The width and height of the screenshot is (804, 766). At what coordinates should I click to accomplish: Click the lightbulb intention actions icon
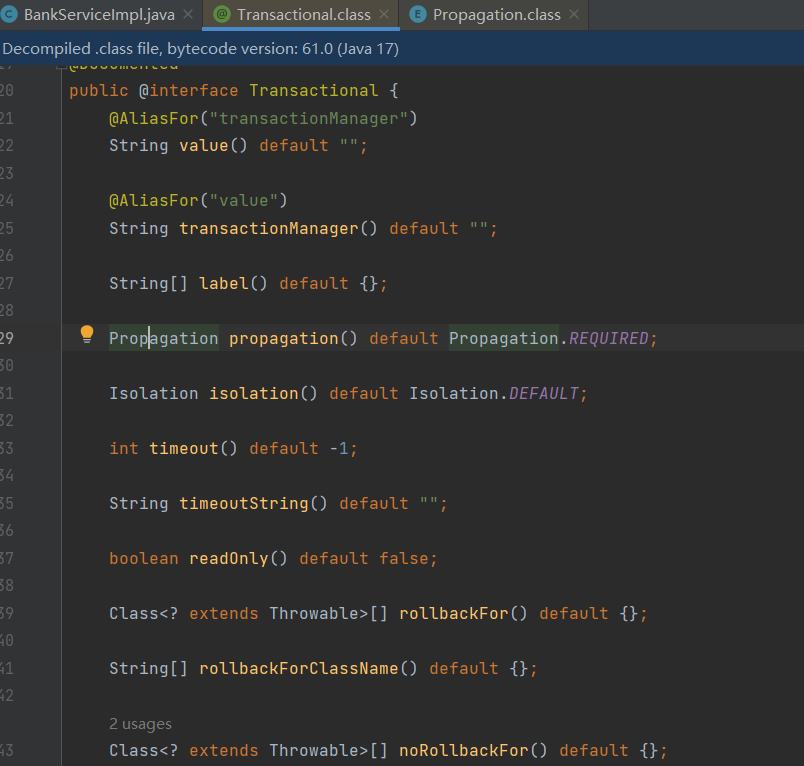[87, 334]
